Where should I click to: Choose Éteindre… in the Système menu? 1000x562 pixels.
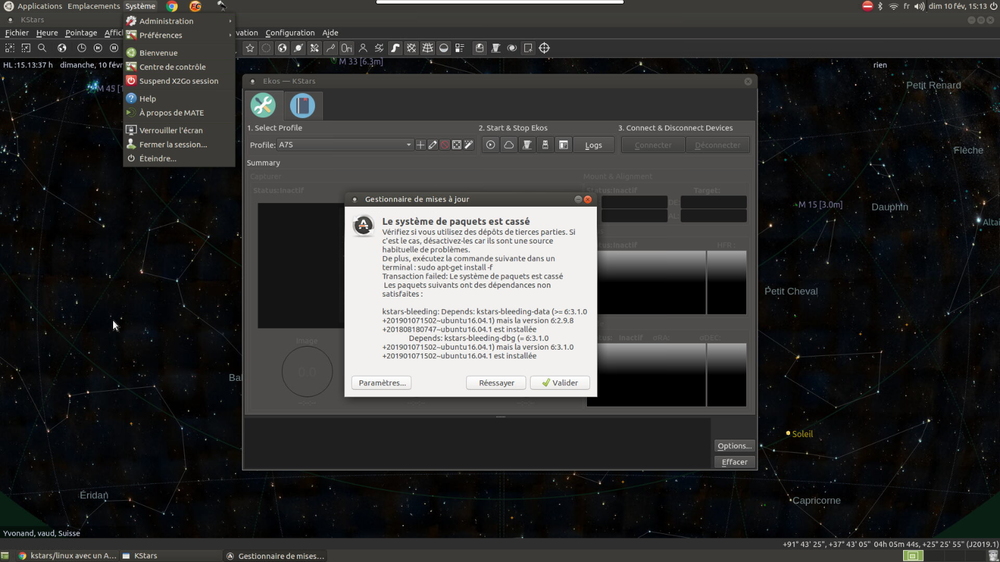[x=179, y=158]
